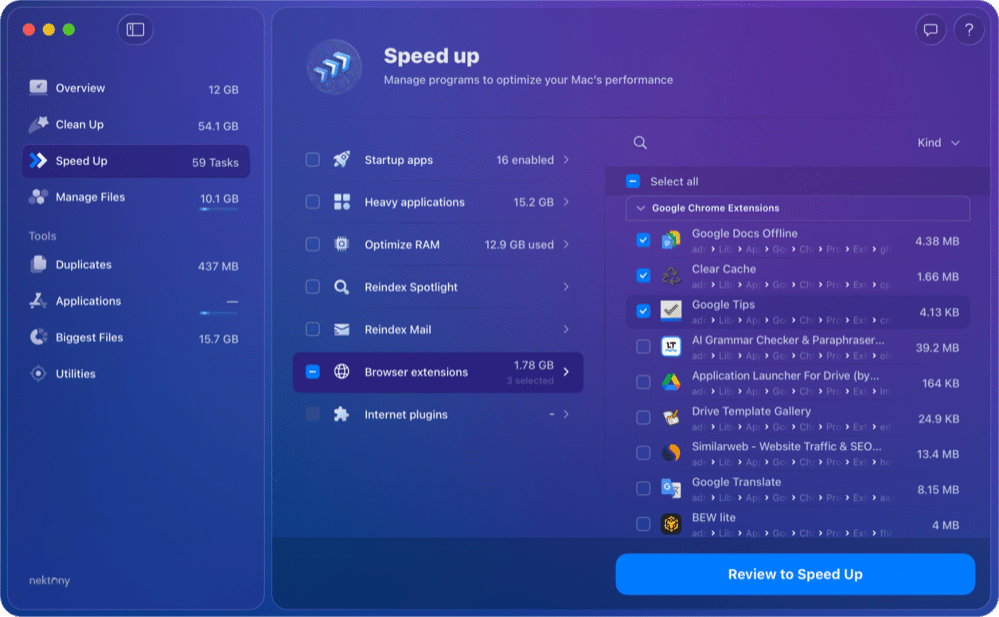Click the Google Translate extension icon
999x617 pixels.
pos(671,489)
